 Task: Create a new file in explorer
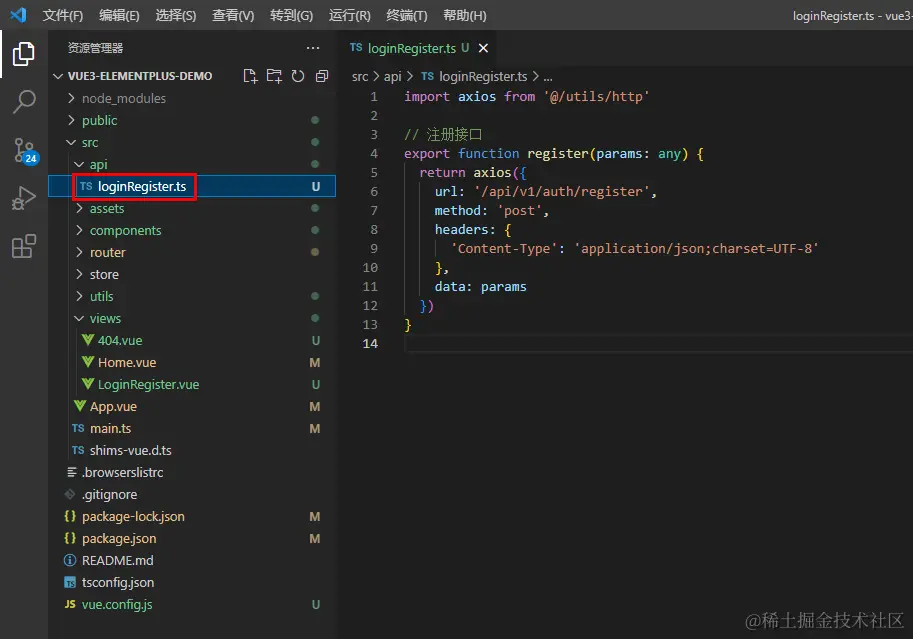tap(250, 76)
